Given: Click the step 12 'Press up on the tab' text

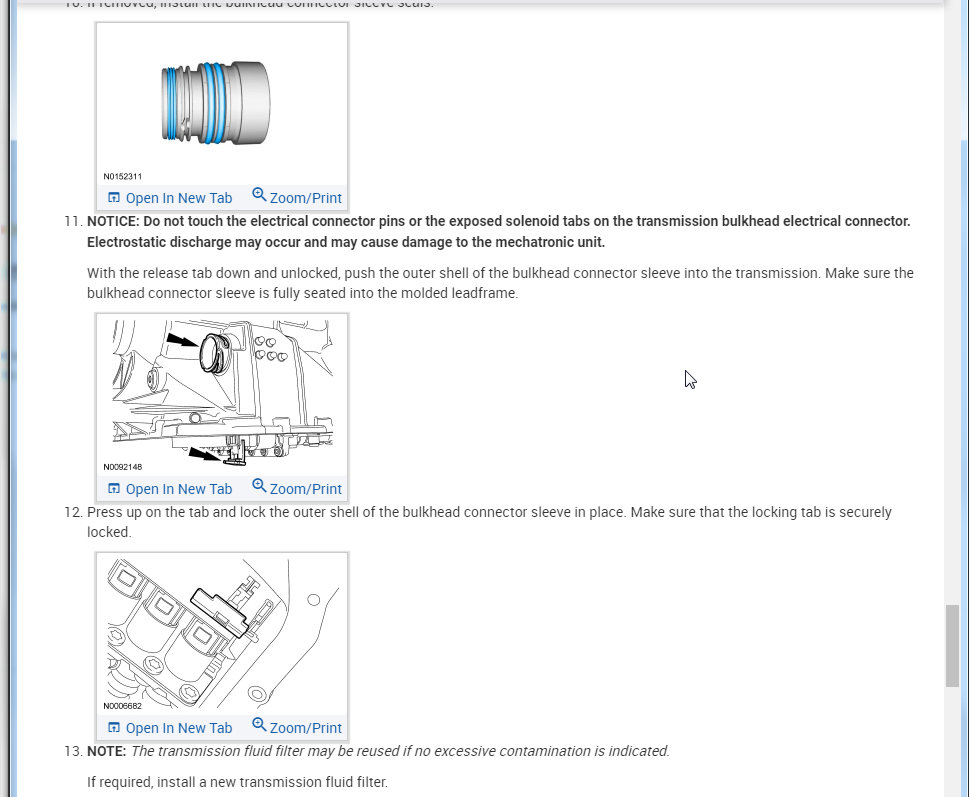Looking at the screenshot, I should (x=489, y=522).
